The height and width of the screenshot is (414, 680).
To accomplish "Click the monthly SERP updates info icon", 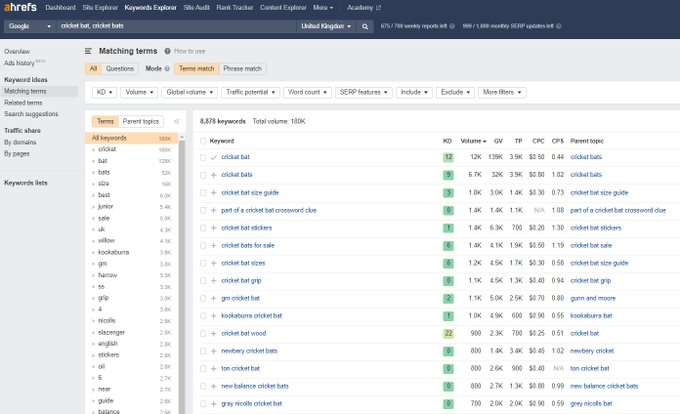I will coord(559,26).
